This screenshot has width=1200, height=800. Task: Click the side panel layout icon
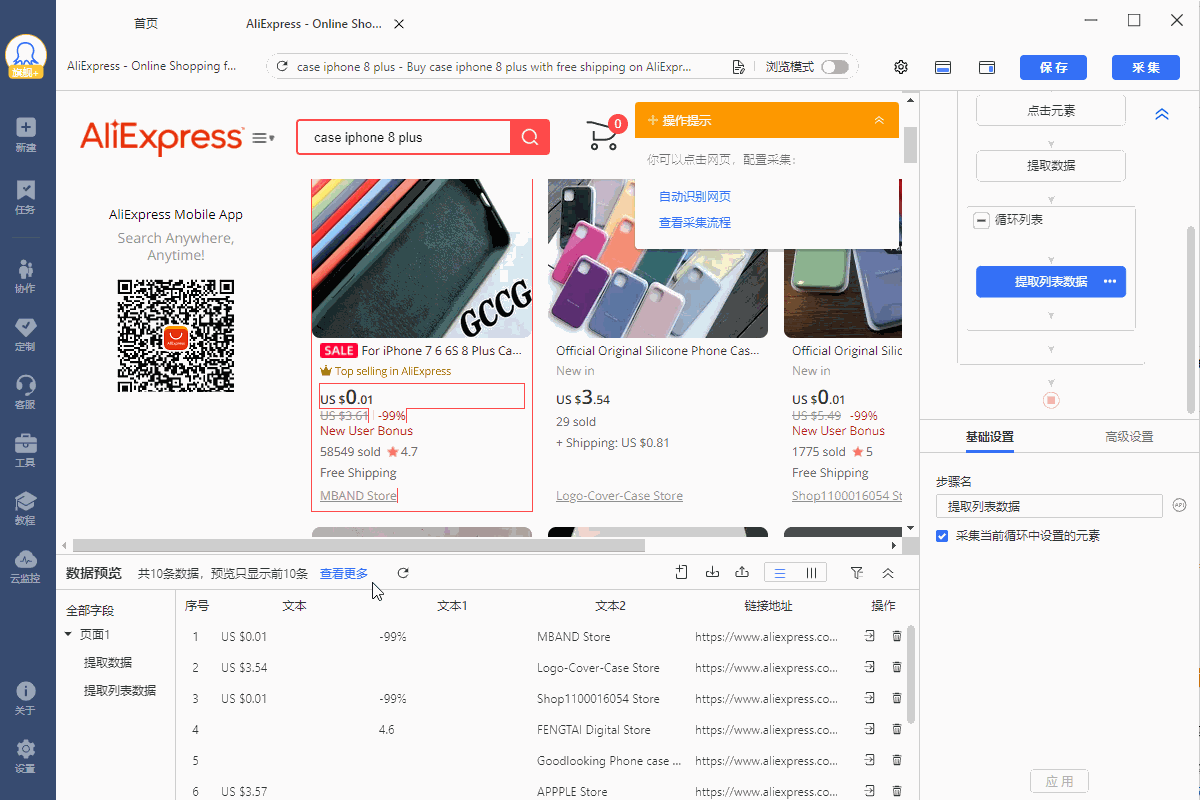(x=987, y=67)
